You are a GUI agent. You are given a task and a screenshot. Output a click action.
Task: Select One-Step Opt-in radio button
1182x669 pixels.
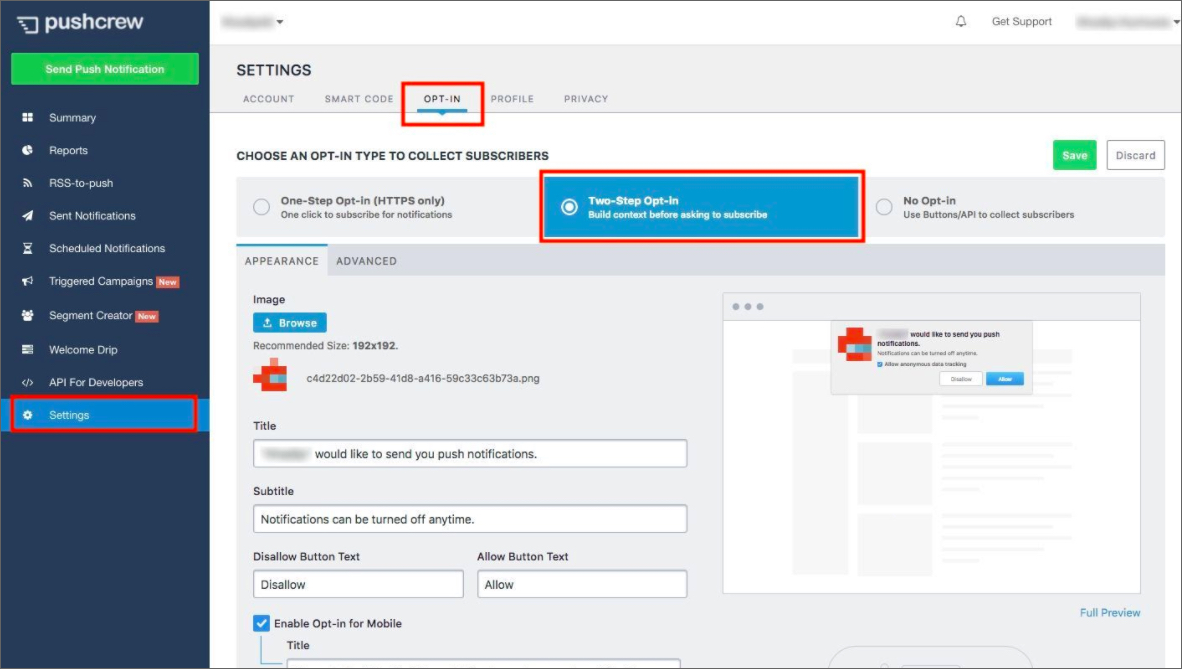(x=262, y=207)
